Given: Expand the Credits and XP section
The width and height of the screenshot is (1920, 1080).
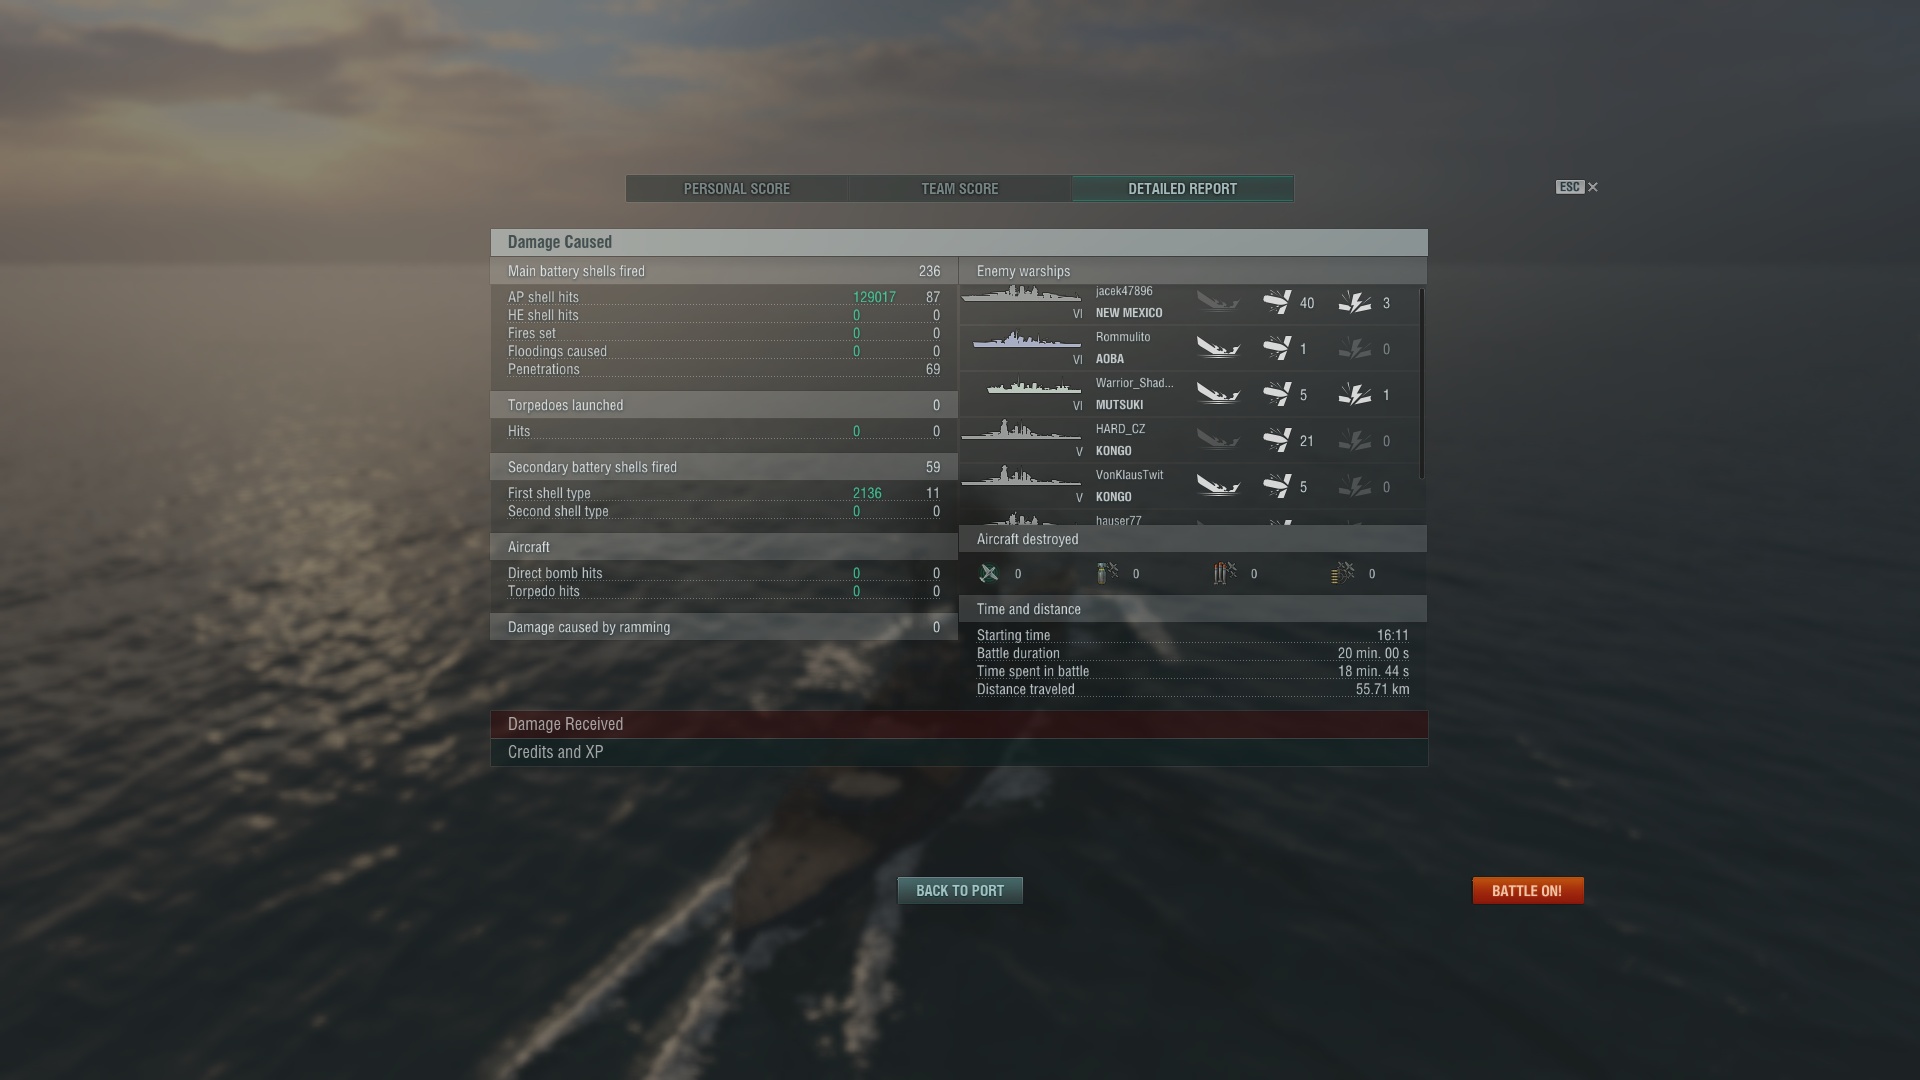Looking at the screenshot, I should coord(959,752).
